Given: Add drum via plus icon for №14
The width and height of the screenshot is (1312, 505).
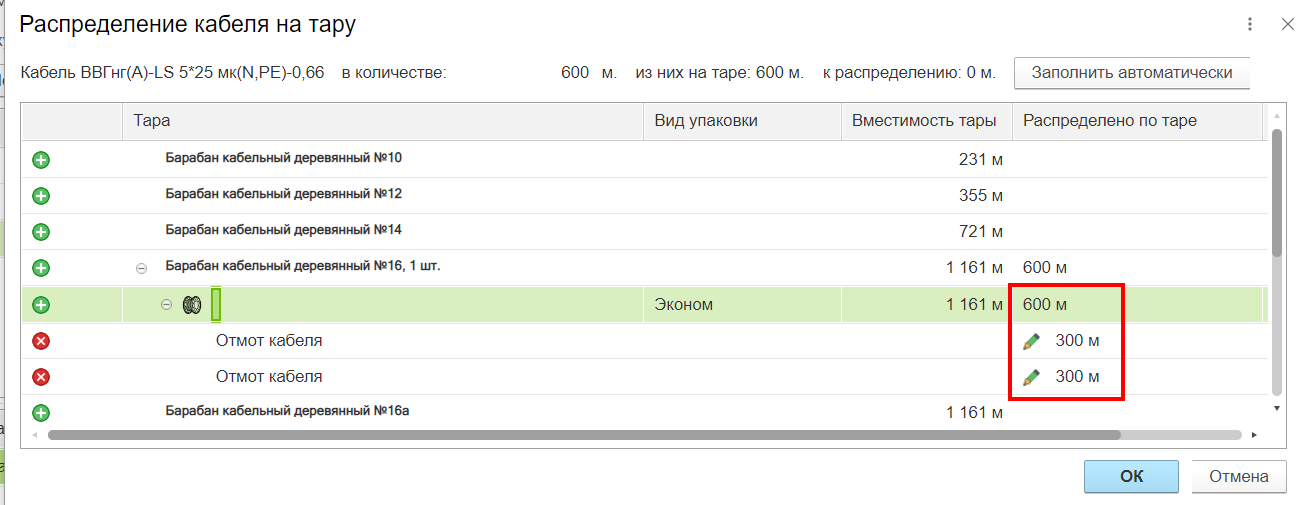Looking at the screenshot, I should (x=41, y=232).
